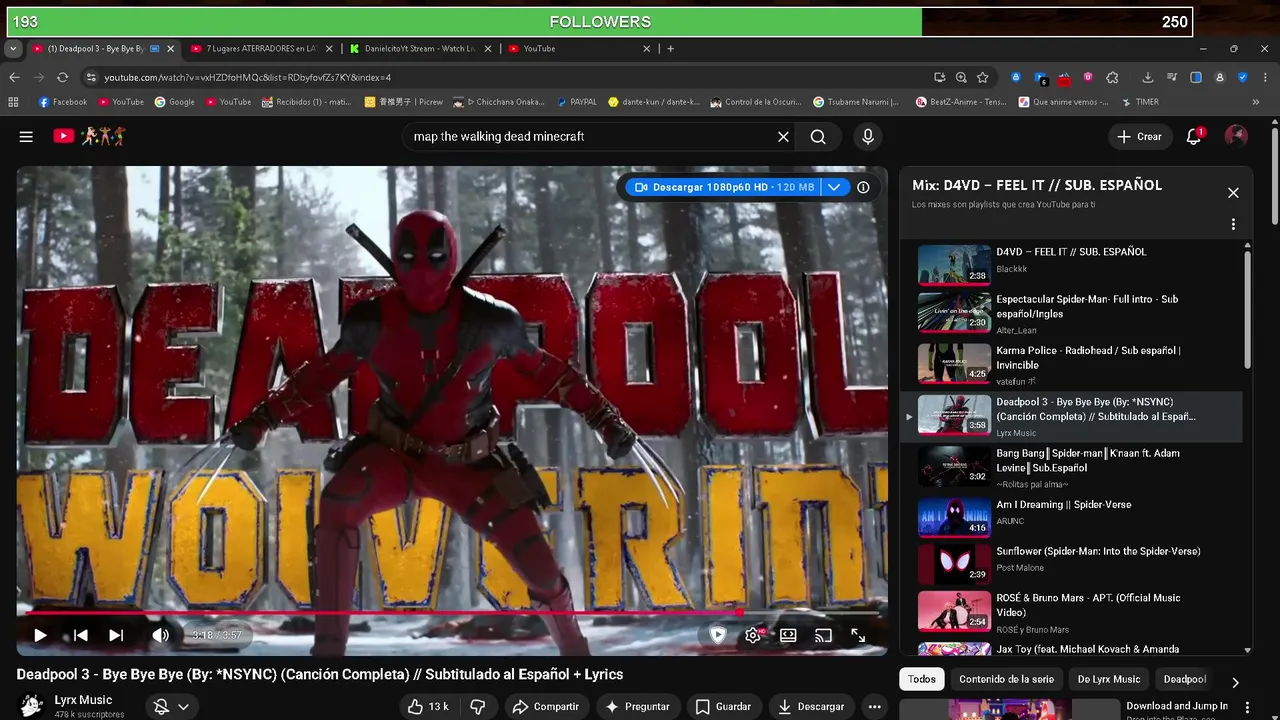Select the Todos filter chip
This screenshot has width=1280, height=720.
click(922, 679)
